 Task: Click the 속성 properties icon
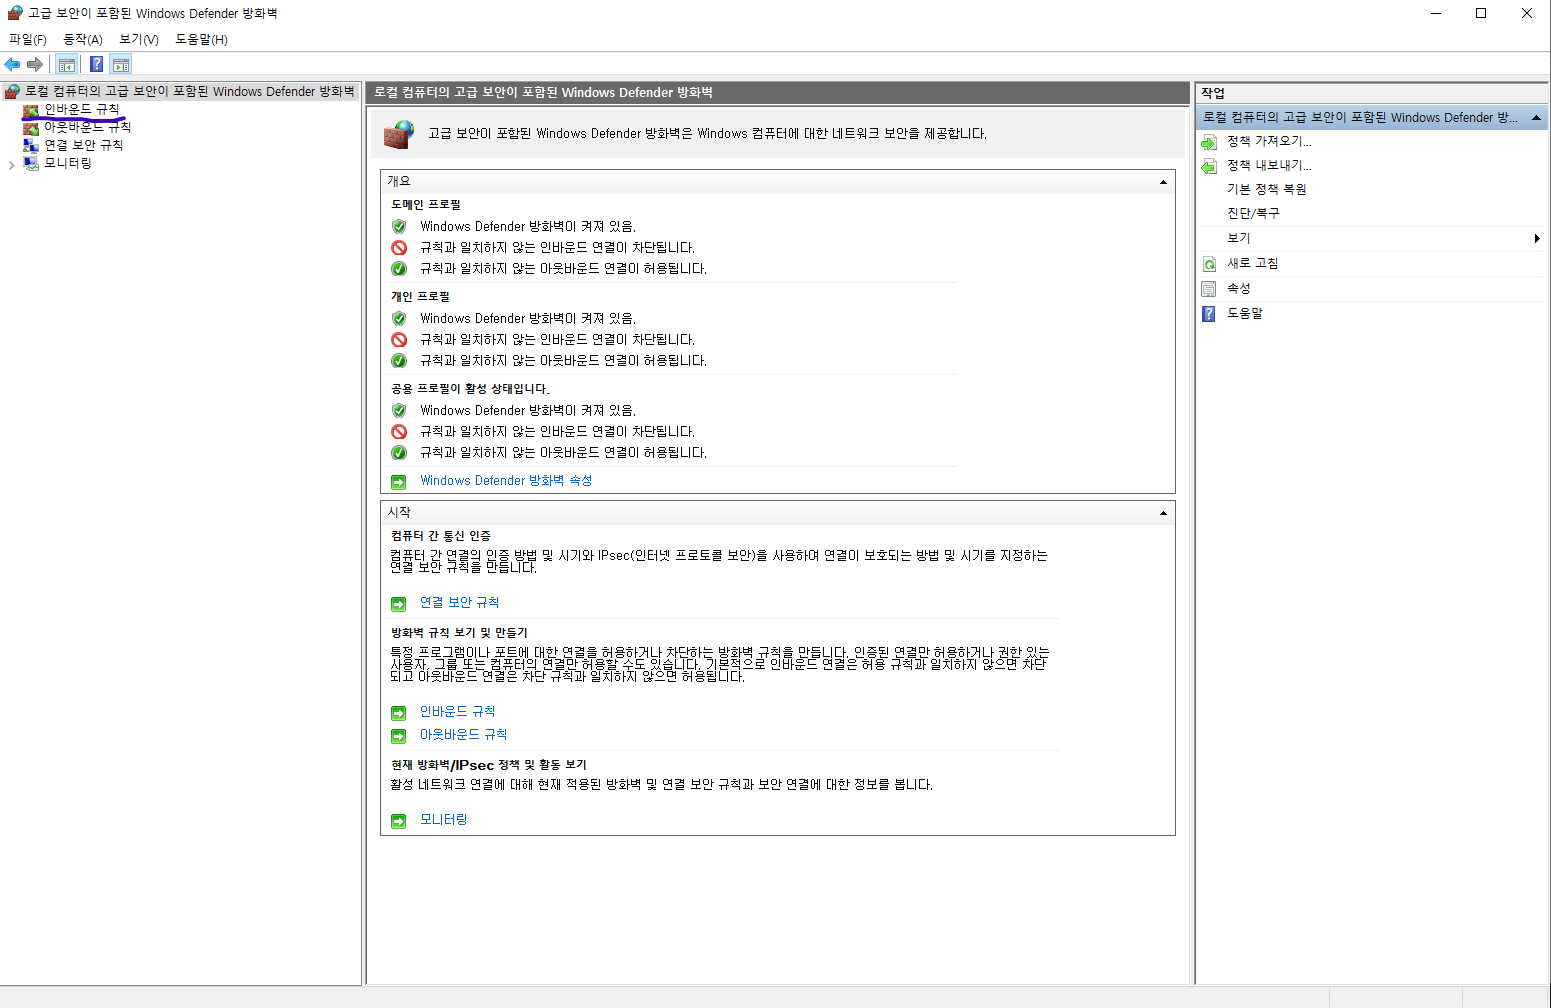[1209, 289]
